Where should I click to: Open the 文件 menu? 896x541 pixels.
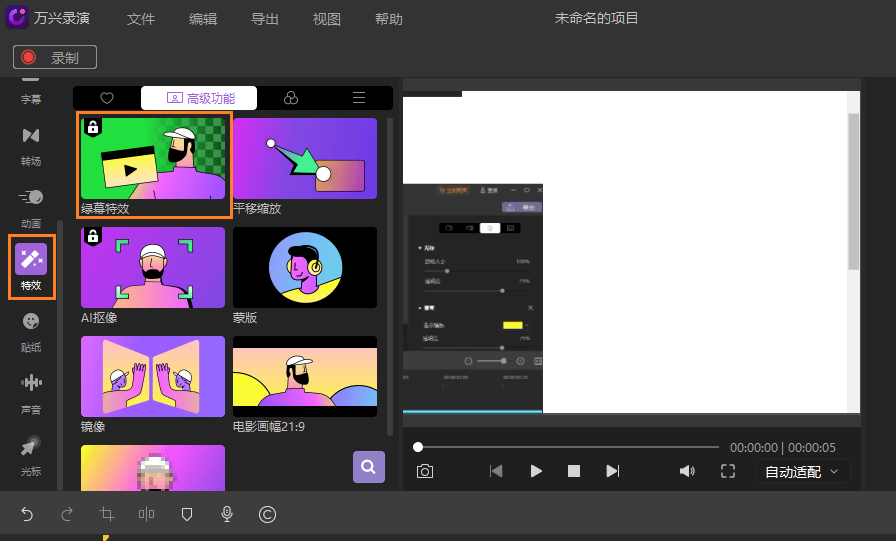click(x=141, y=19)
